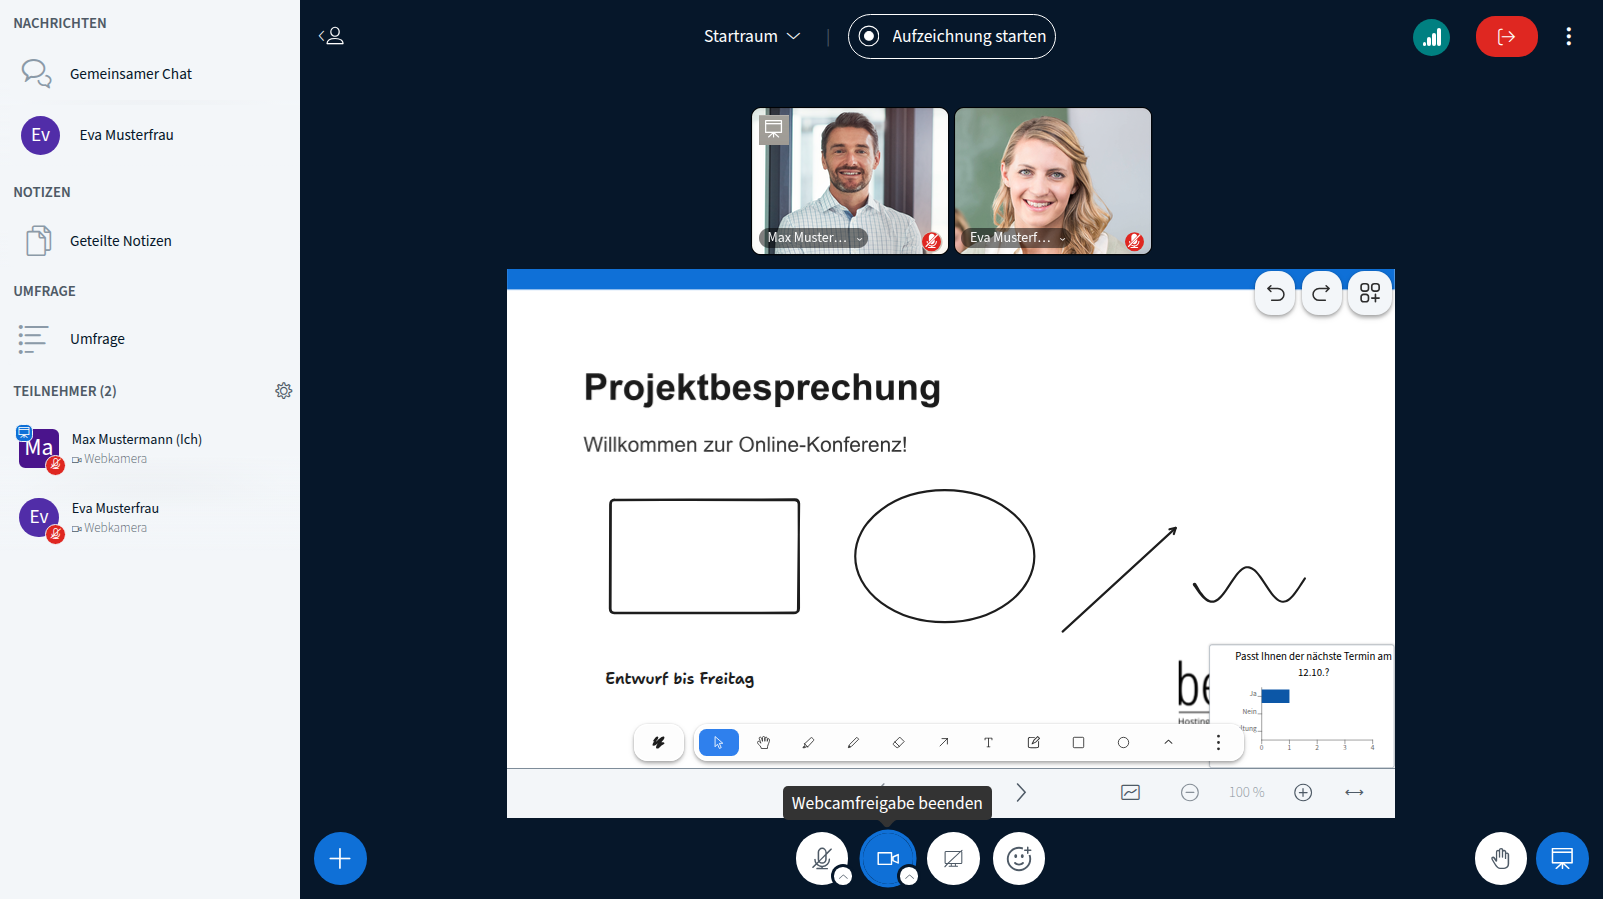Undo last whiteboard action

click(1275, 293)
